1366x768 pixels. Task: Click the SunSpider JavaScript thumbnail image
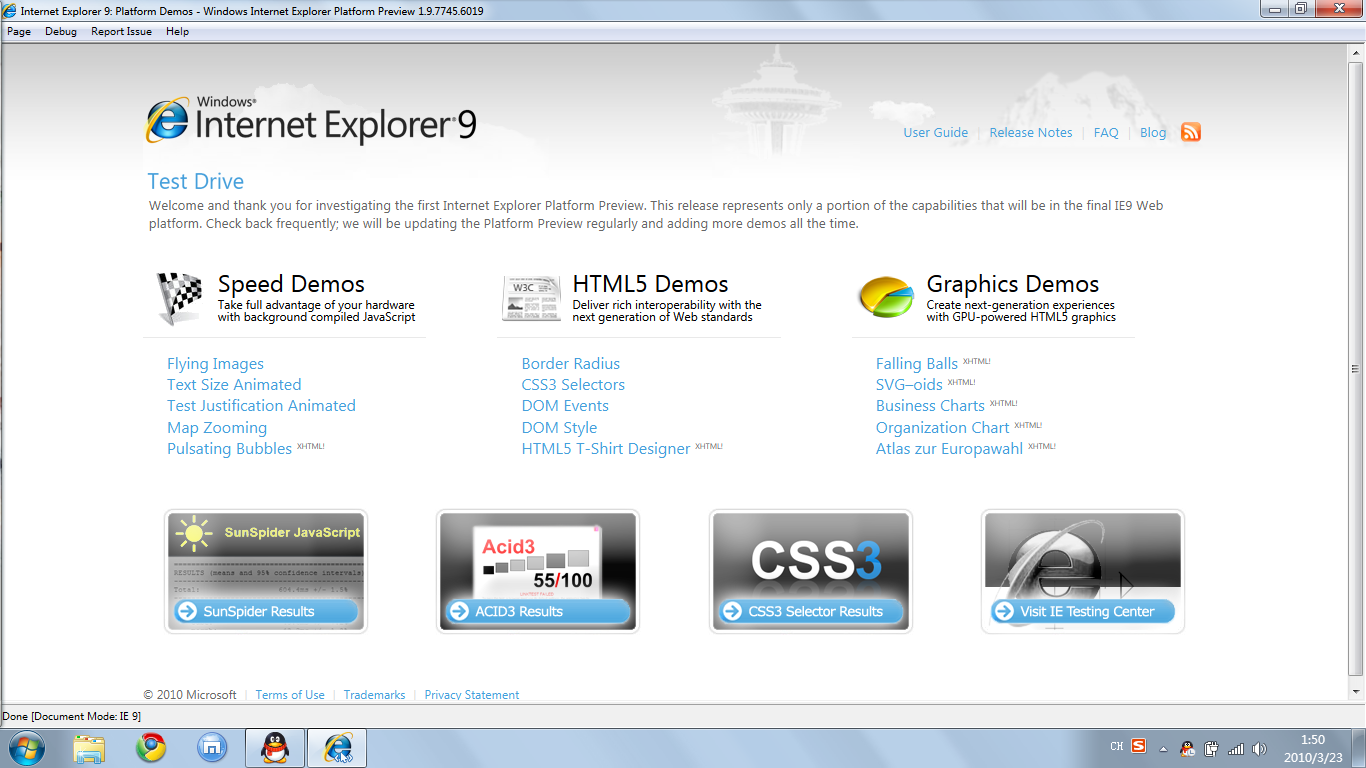[x=265, y=555]
